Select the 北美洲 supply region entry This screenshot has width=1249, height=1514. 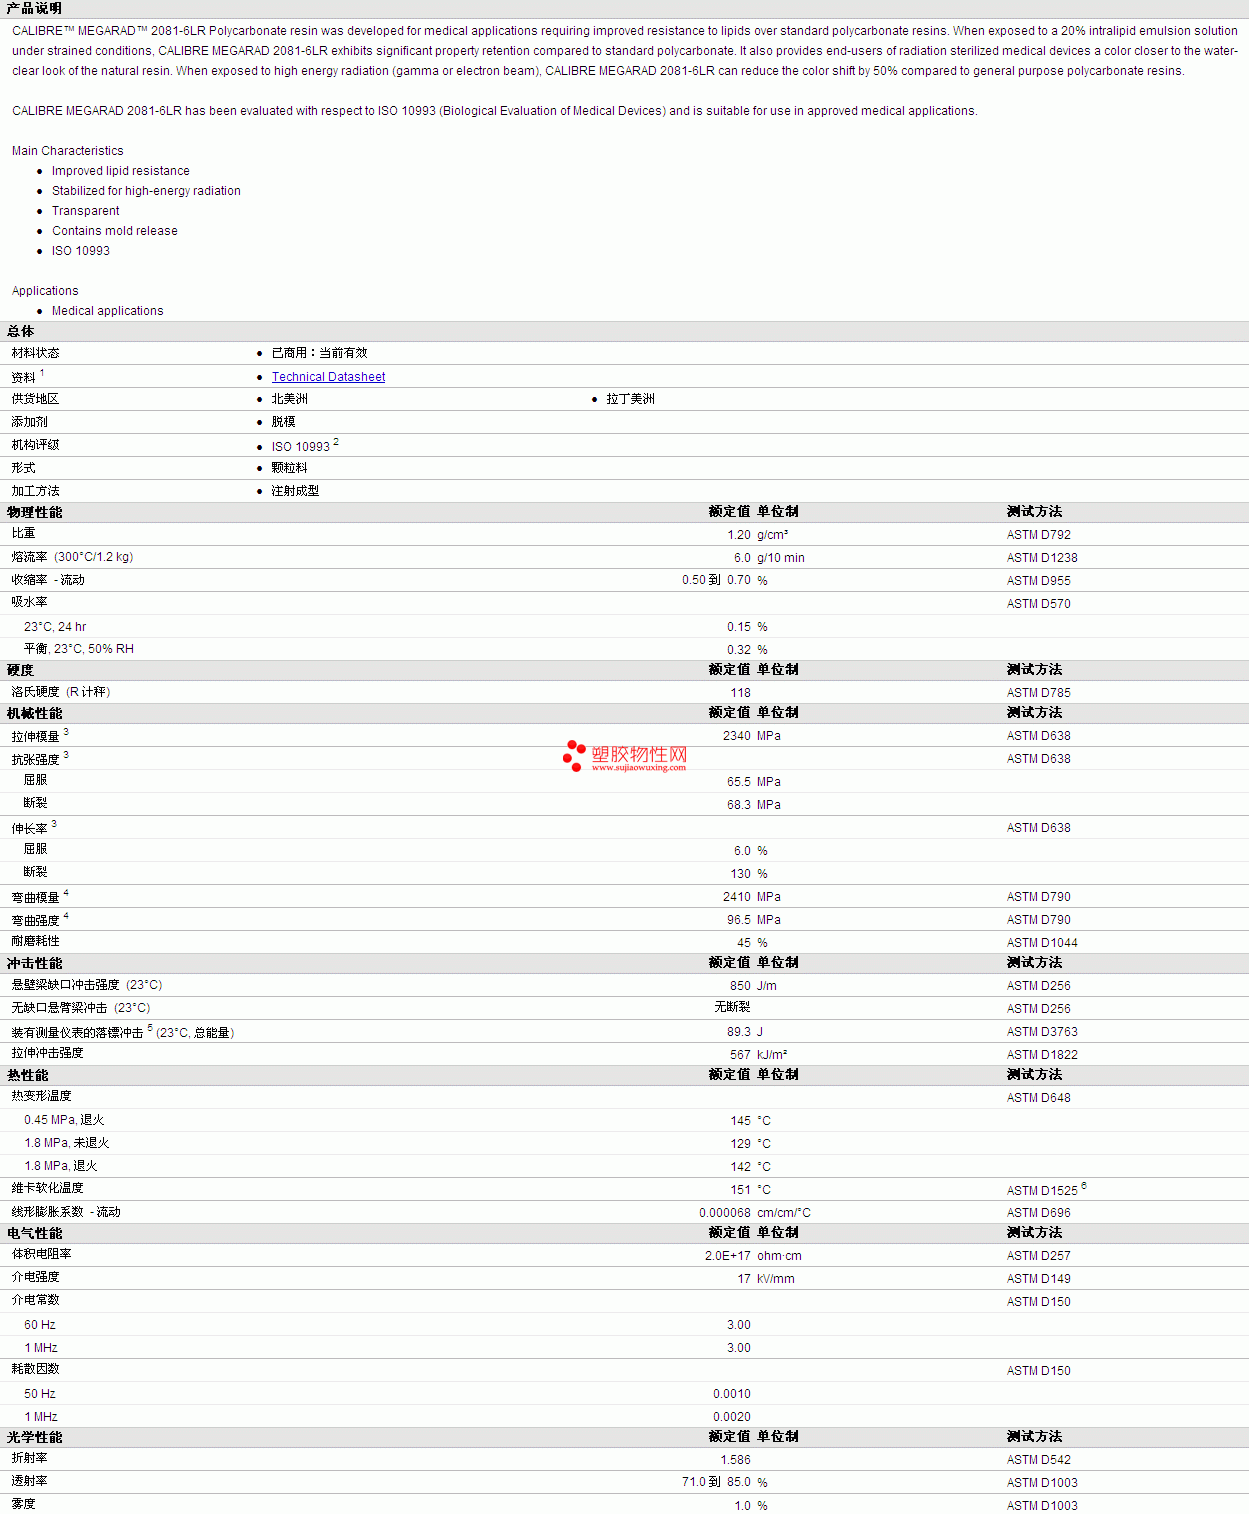tap(289, 399)
